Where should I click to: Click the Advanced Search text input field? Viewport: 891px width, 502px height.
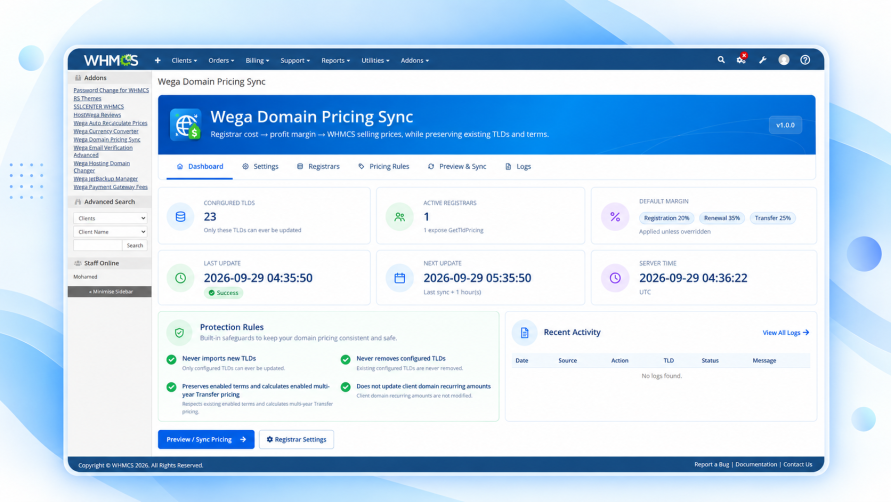click(x=97, y=246)
